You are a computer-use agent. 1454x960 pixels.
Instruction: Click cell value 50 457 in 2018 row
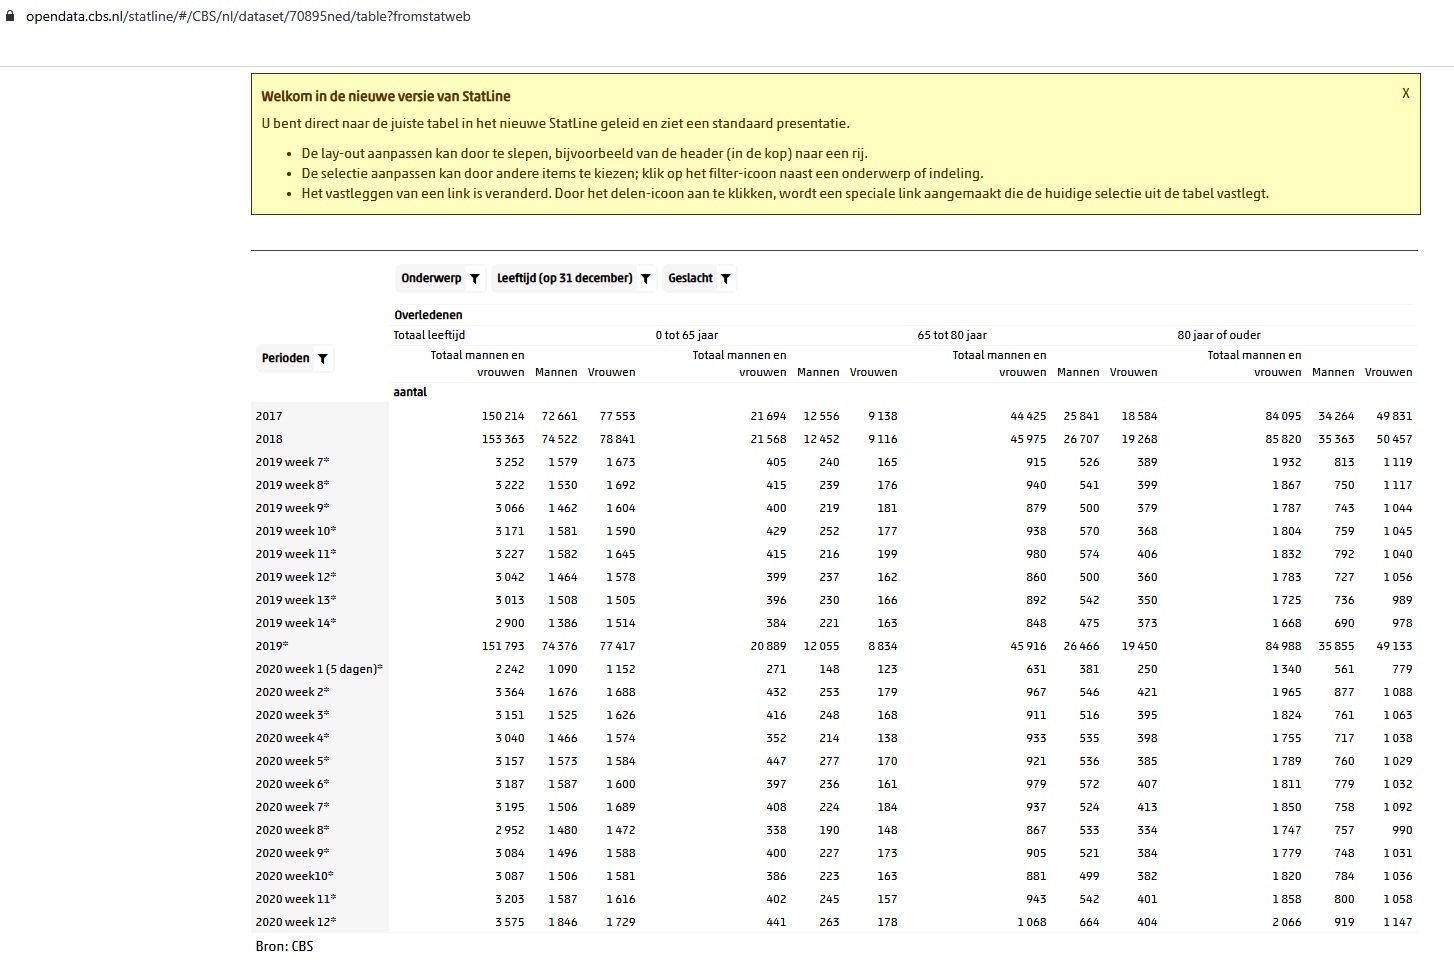1395,439
